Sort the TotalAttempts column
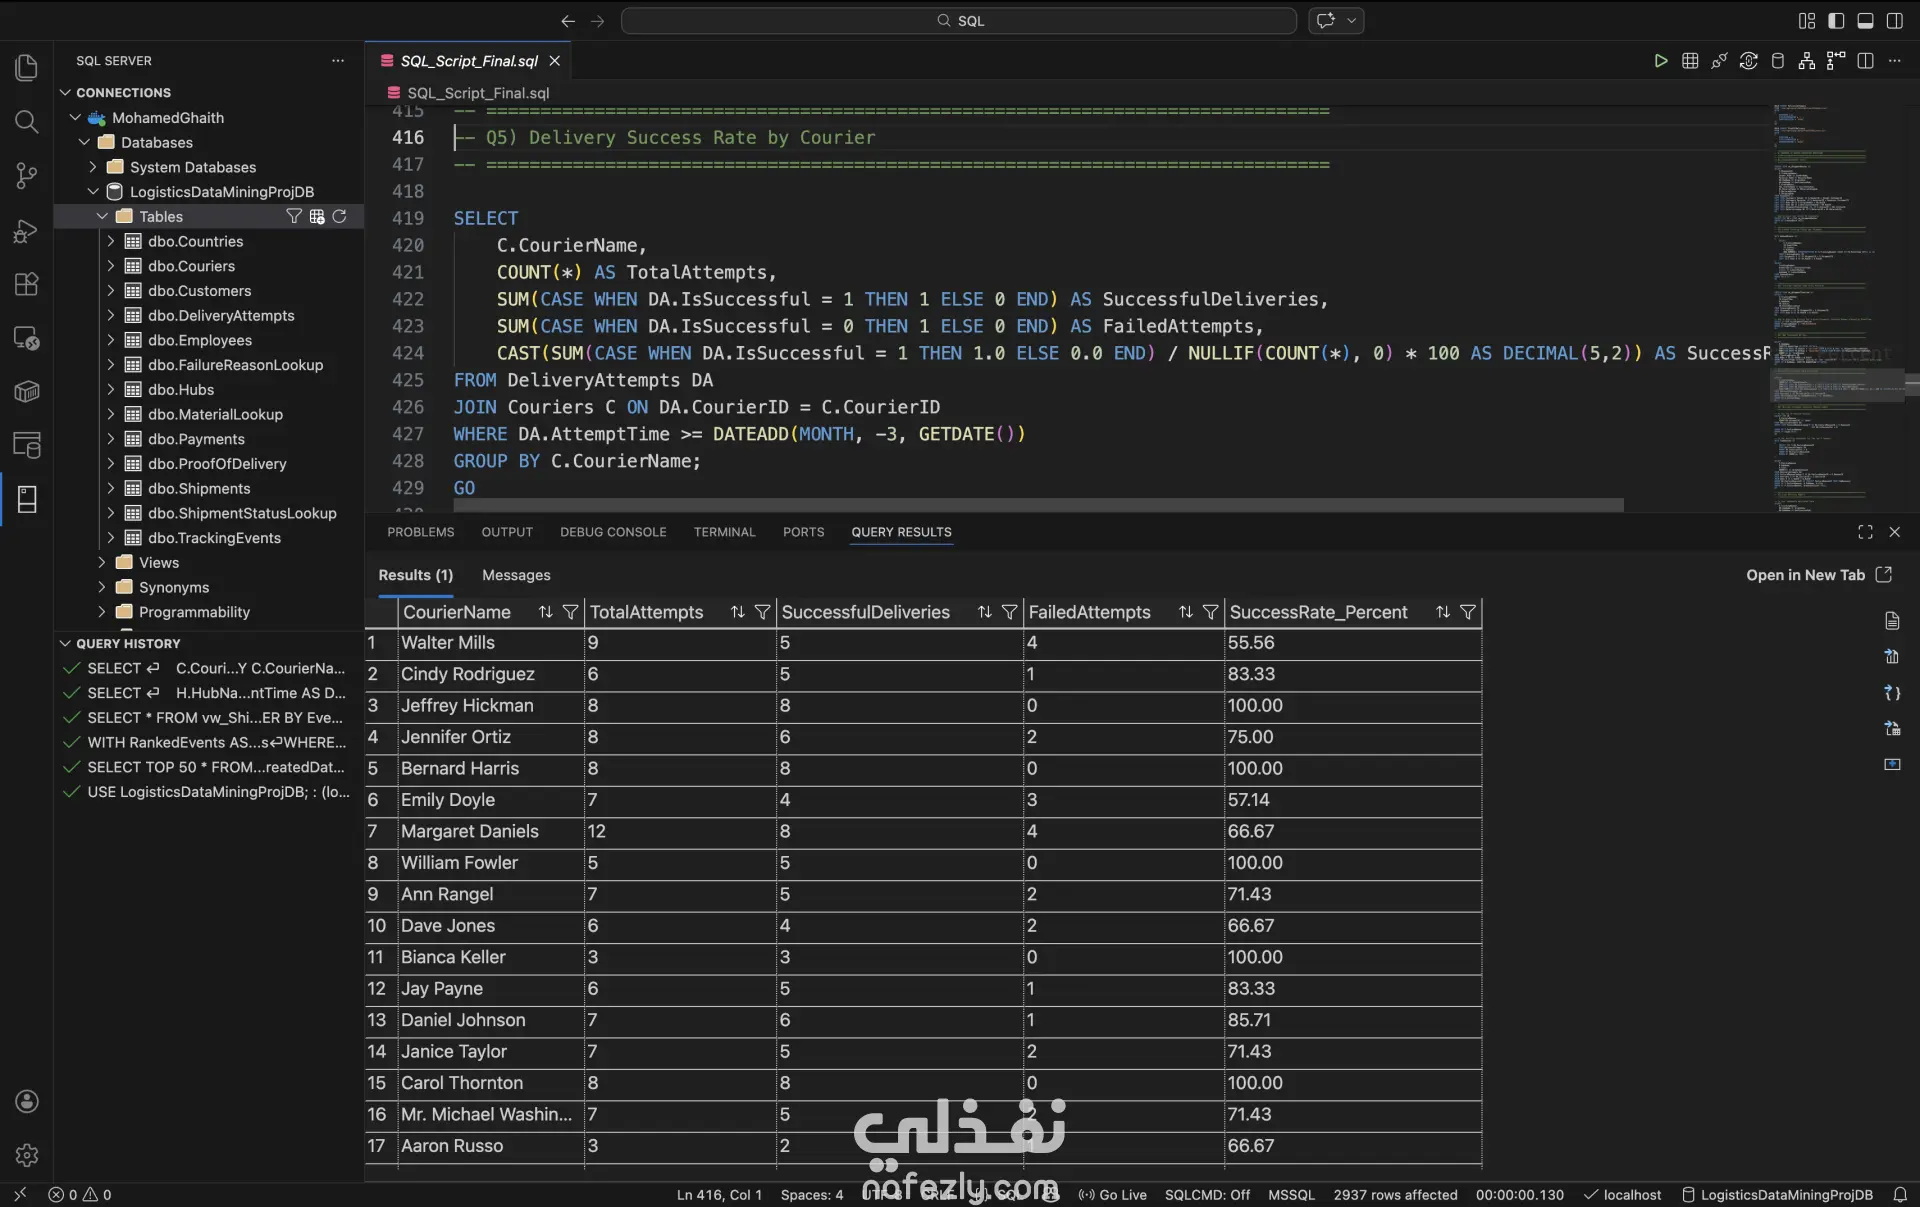The image size is (1920, 1207). [737, 612]
